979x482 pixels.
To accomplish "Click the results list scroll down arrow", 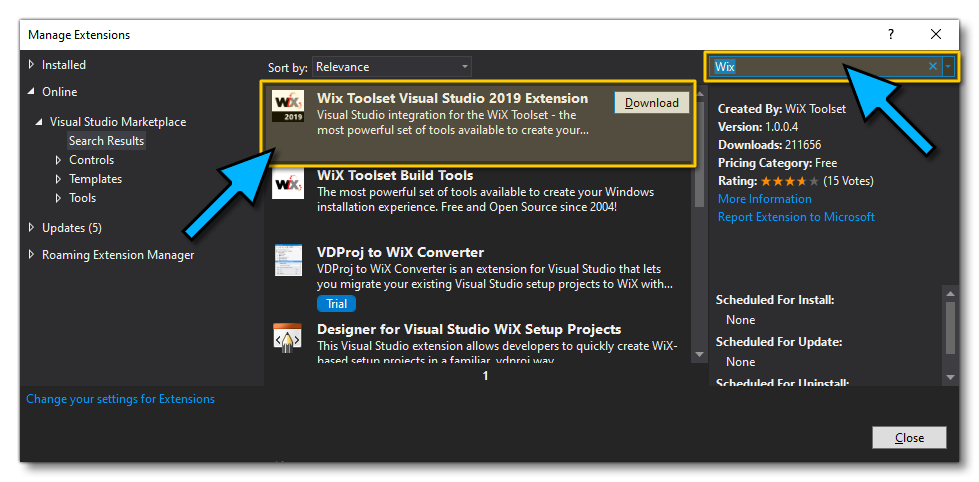I will click(699, 355).
